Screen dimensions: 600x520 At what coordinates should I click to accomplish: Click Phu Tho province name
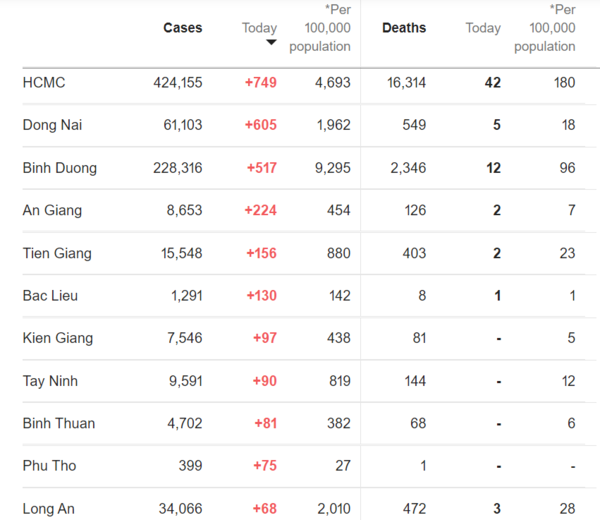point(49,466)
